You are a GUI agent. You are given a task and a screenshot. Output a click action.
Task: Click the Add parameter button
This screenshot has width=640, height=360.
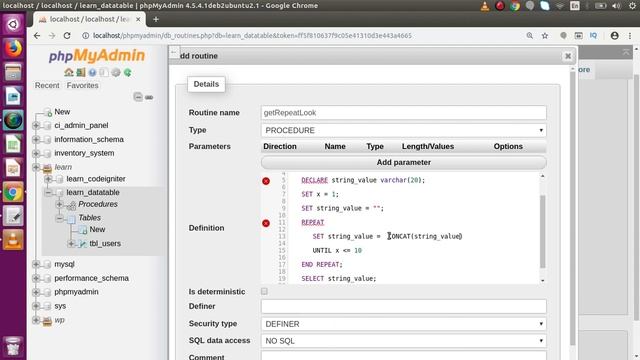[404, 162]
